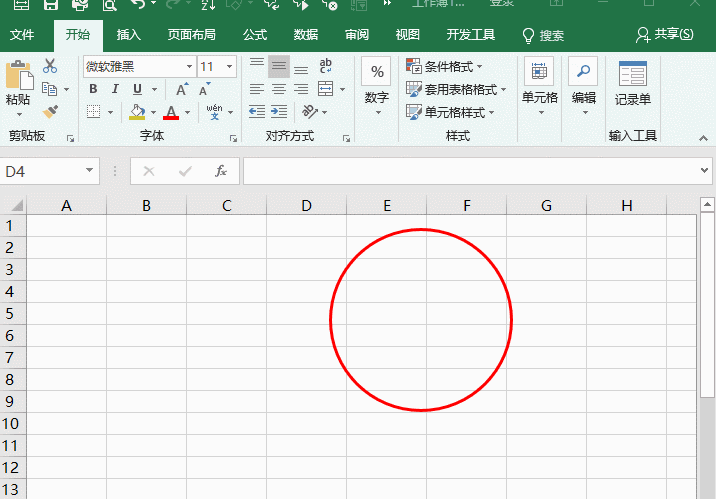
Task: Open the 公式 ribbon tab
Action: click(x=255, y=35)
